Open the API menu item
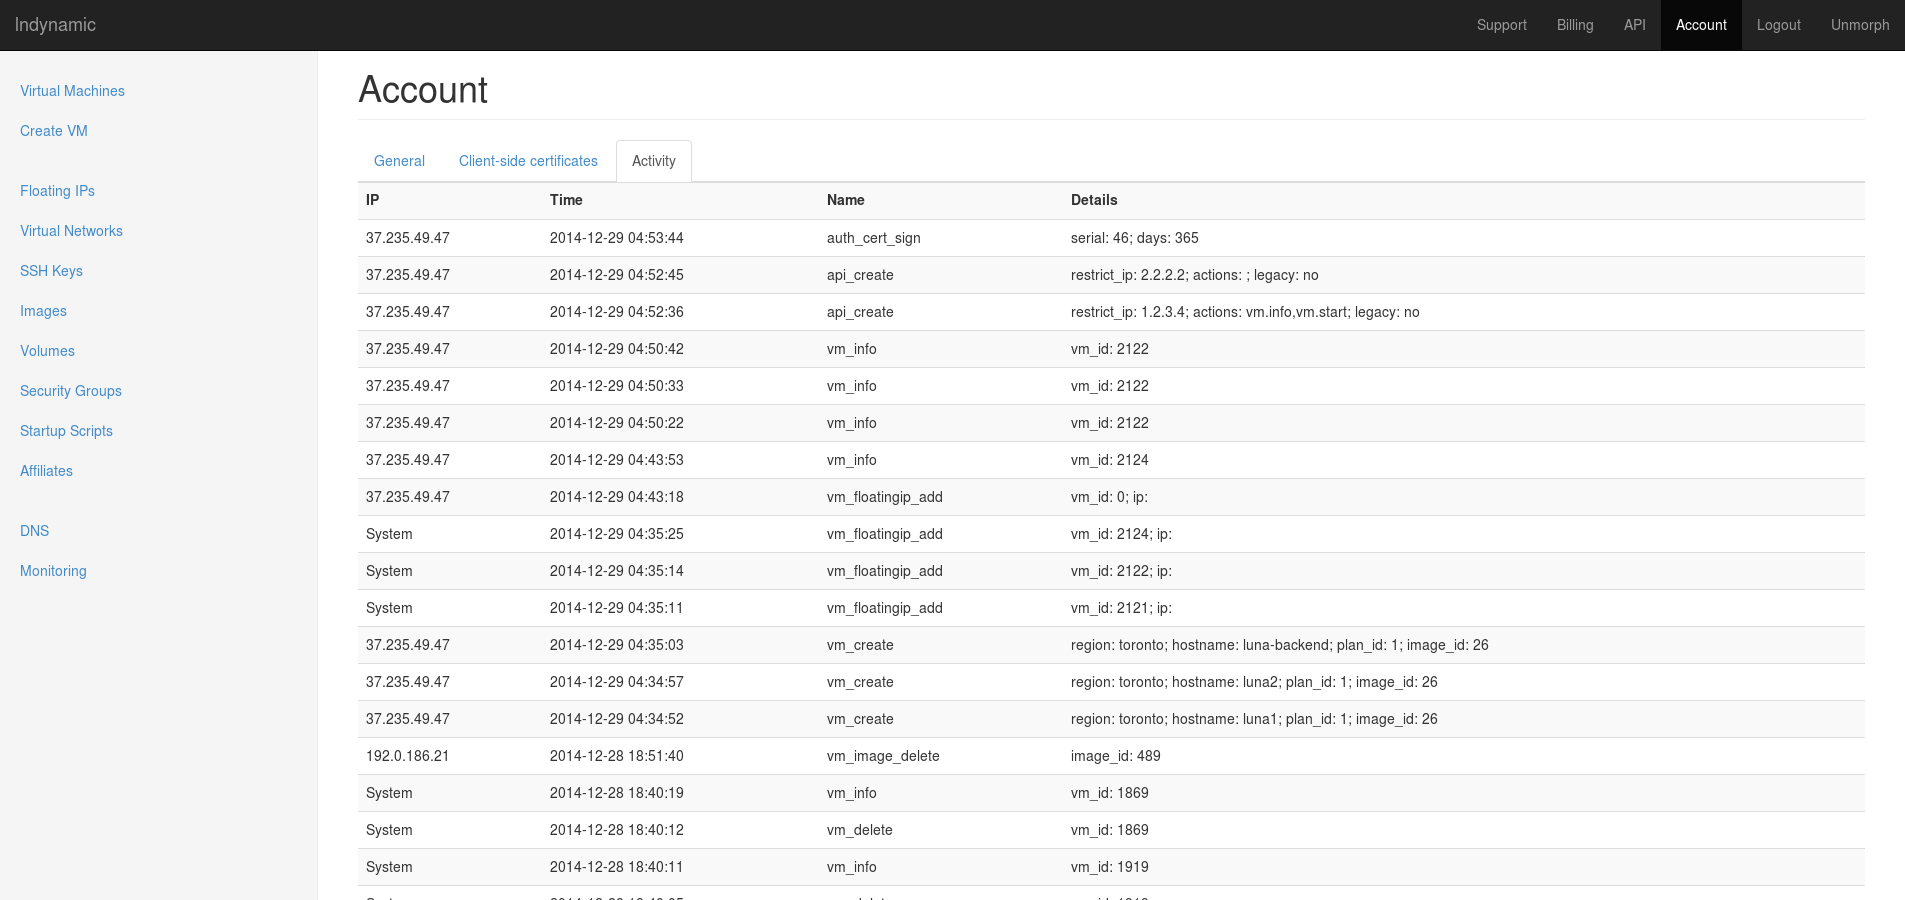 point(1634,25)
